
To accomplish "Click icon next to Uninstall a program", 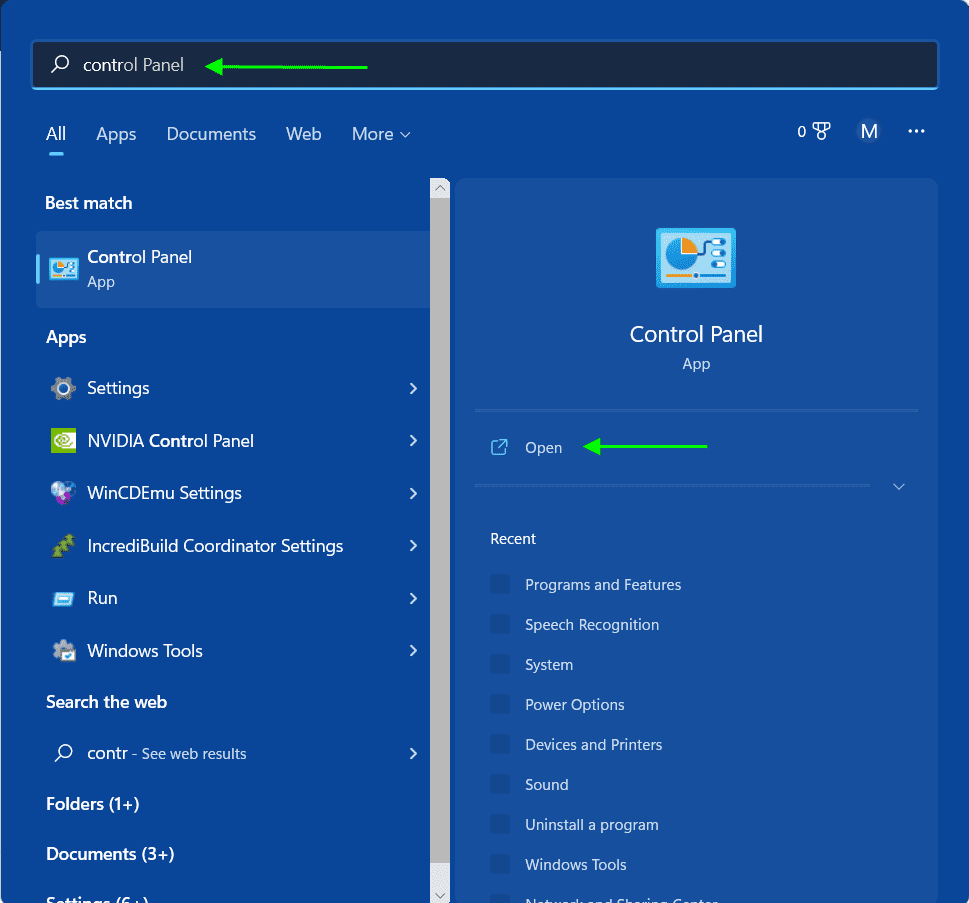I will coord(500,824).
